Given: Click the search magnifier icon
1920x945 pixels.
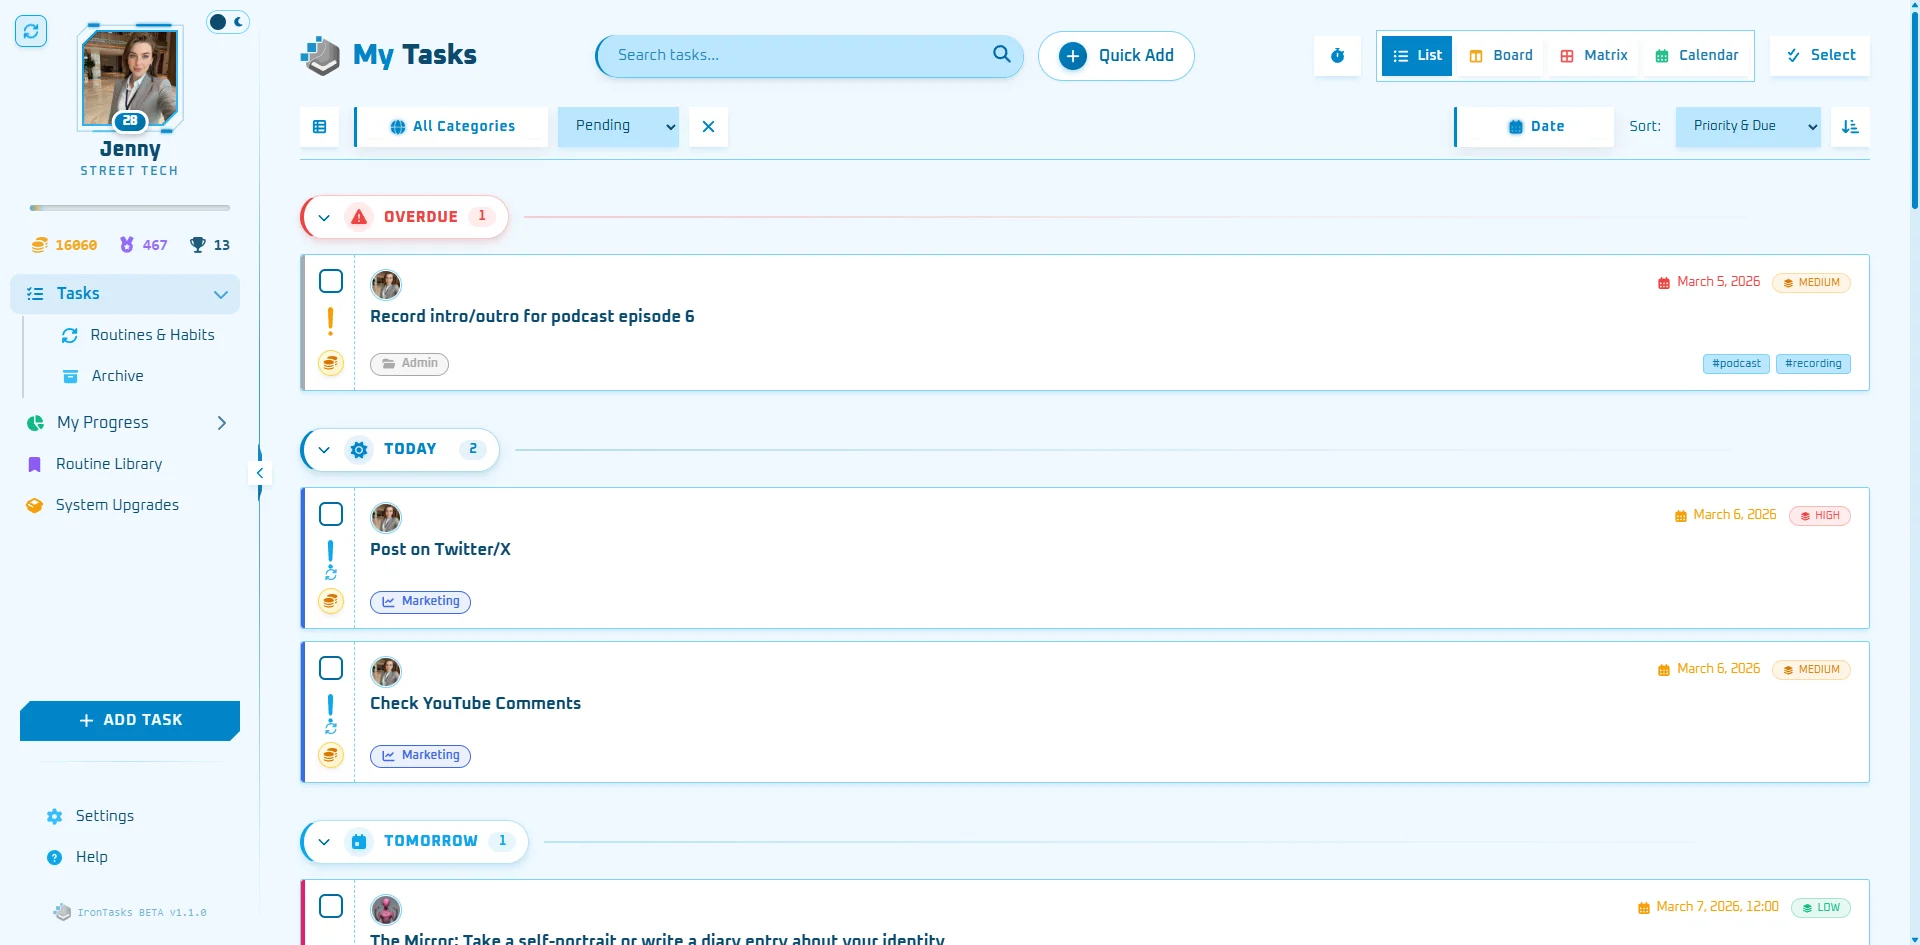Looking at the screenshot, I should (x=1001, y=55).
